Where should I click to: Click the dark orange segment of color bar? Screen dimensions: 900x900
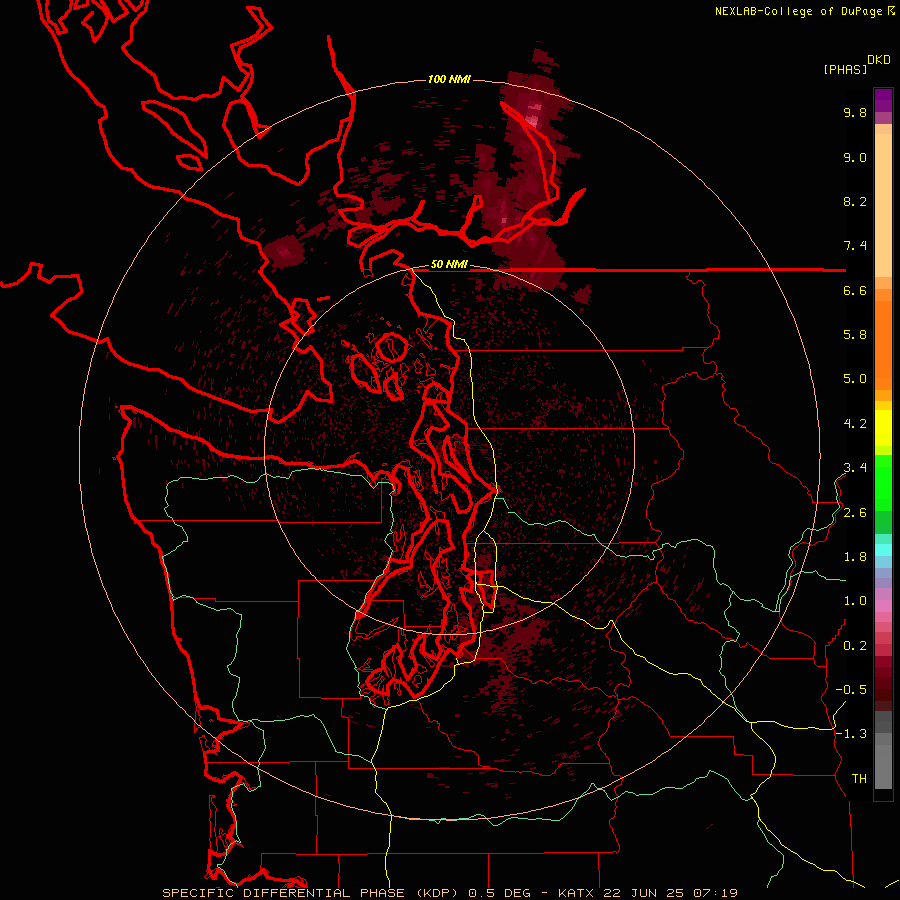[883, 346]
